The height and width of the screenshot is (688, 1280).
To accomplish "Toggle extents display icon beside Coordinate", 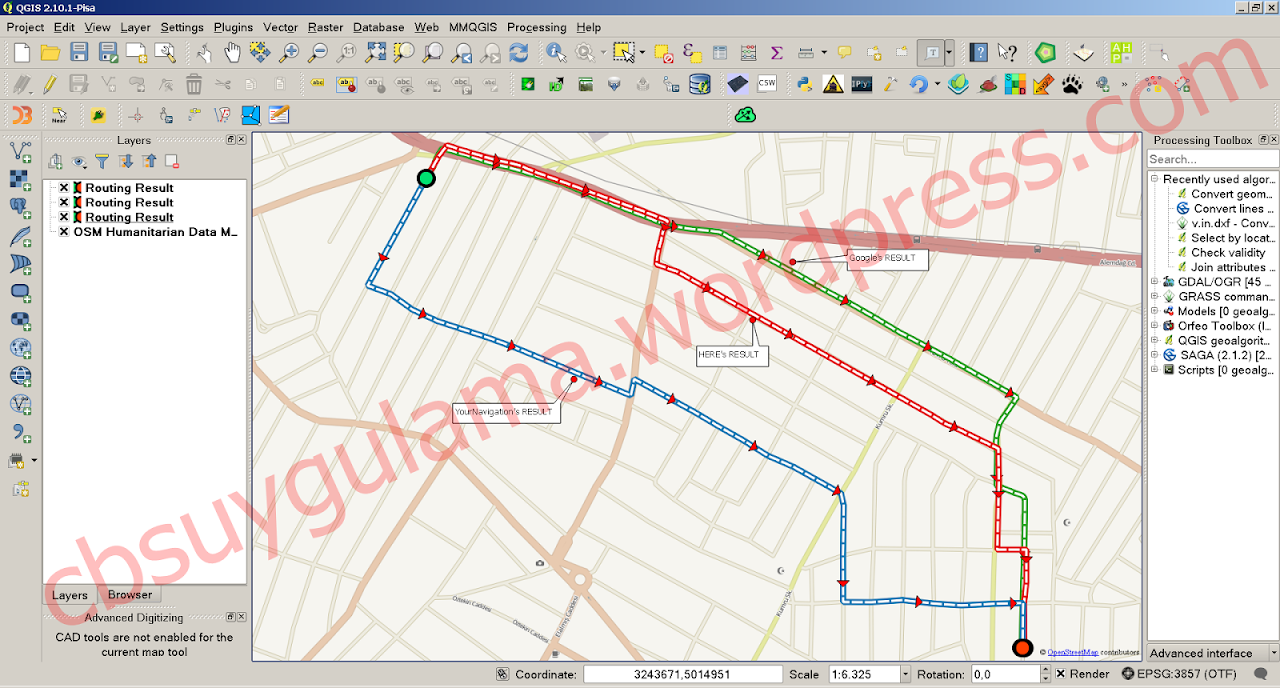I will (502, 674).
